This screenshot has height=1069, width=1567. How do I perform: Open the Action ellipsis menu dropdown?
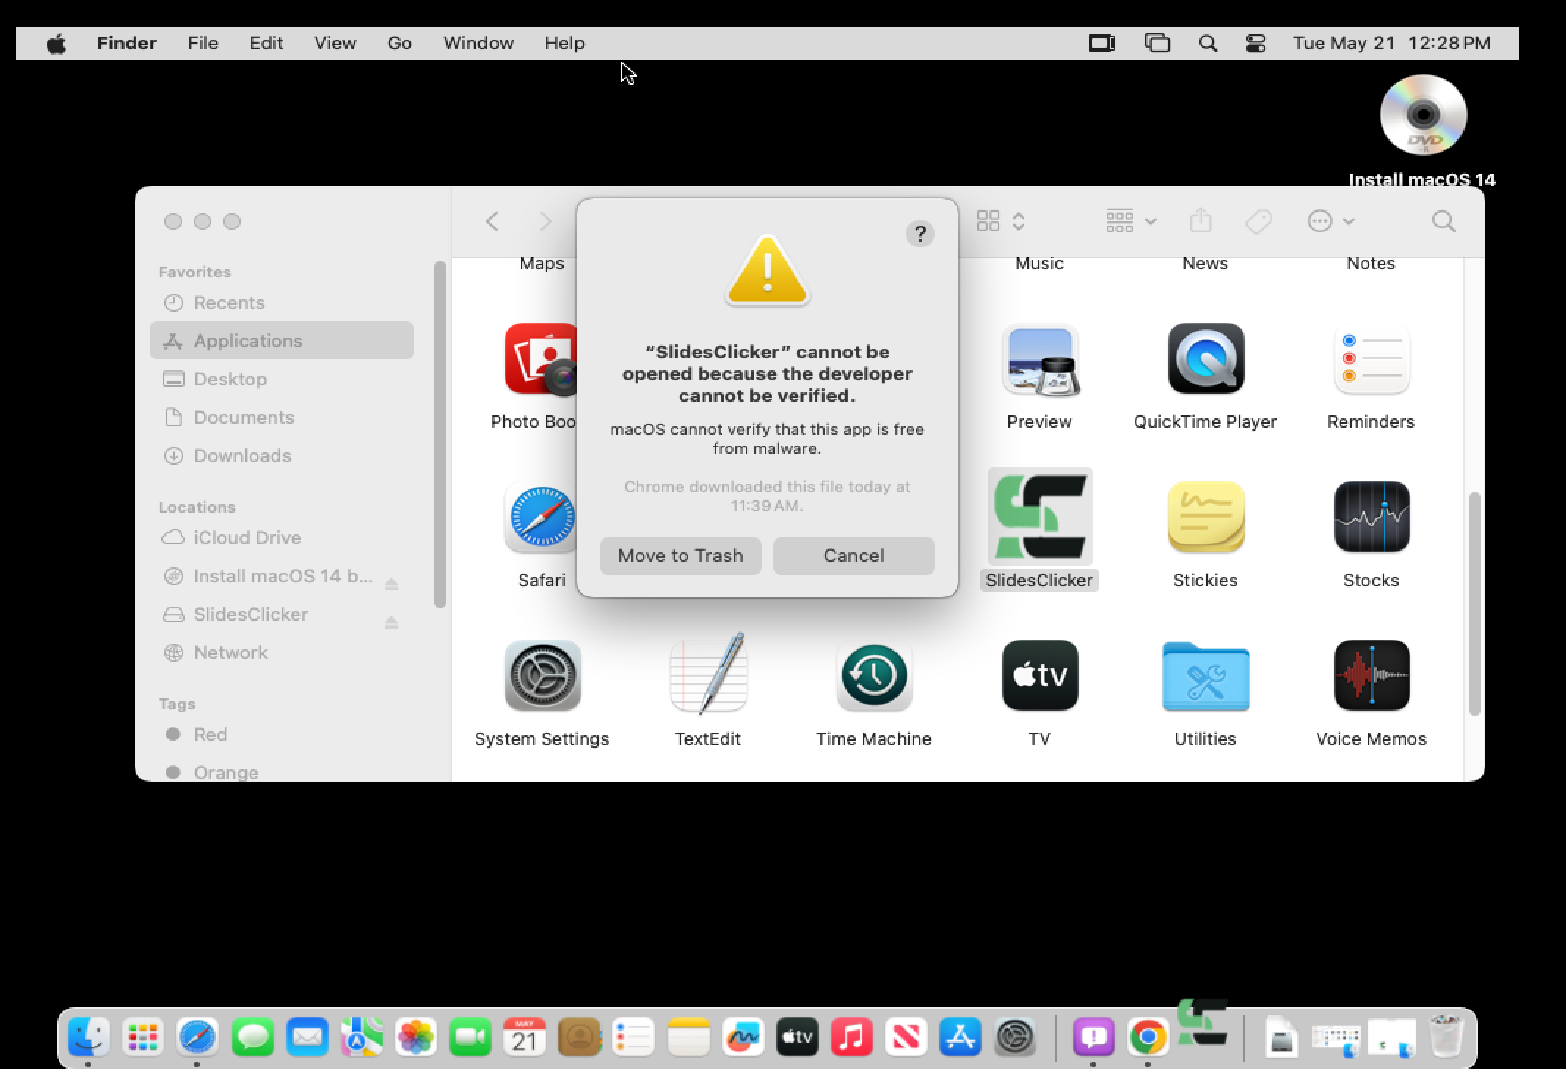pyautogui.click(x=1331, y=221)
